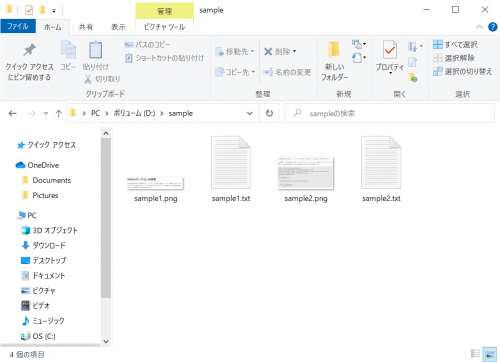Go Up one level with the up arrow
Viewport: 500px width, 362px height.
(x=59, y=114)
